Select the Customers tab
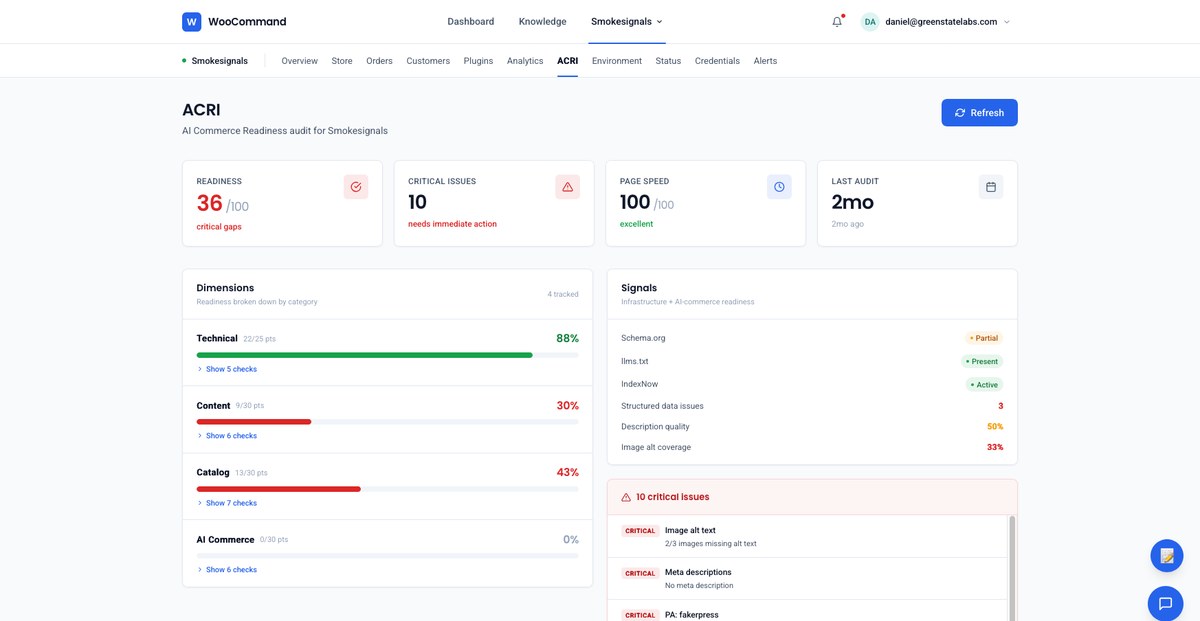The image size is (1200, 621). pos(428,61)
